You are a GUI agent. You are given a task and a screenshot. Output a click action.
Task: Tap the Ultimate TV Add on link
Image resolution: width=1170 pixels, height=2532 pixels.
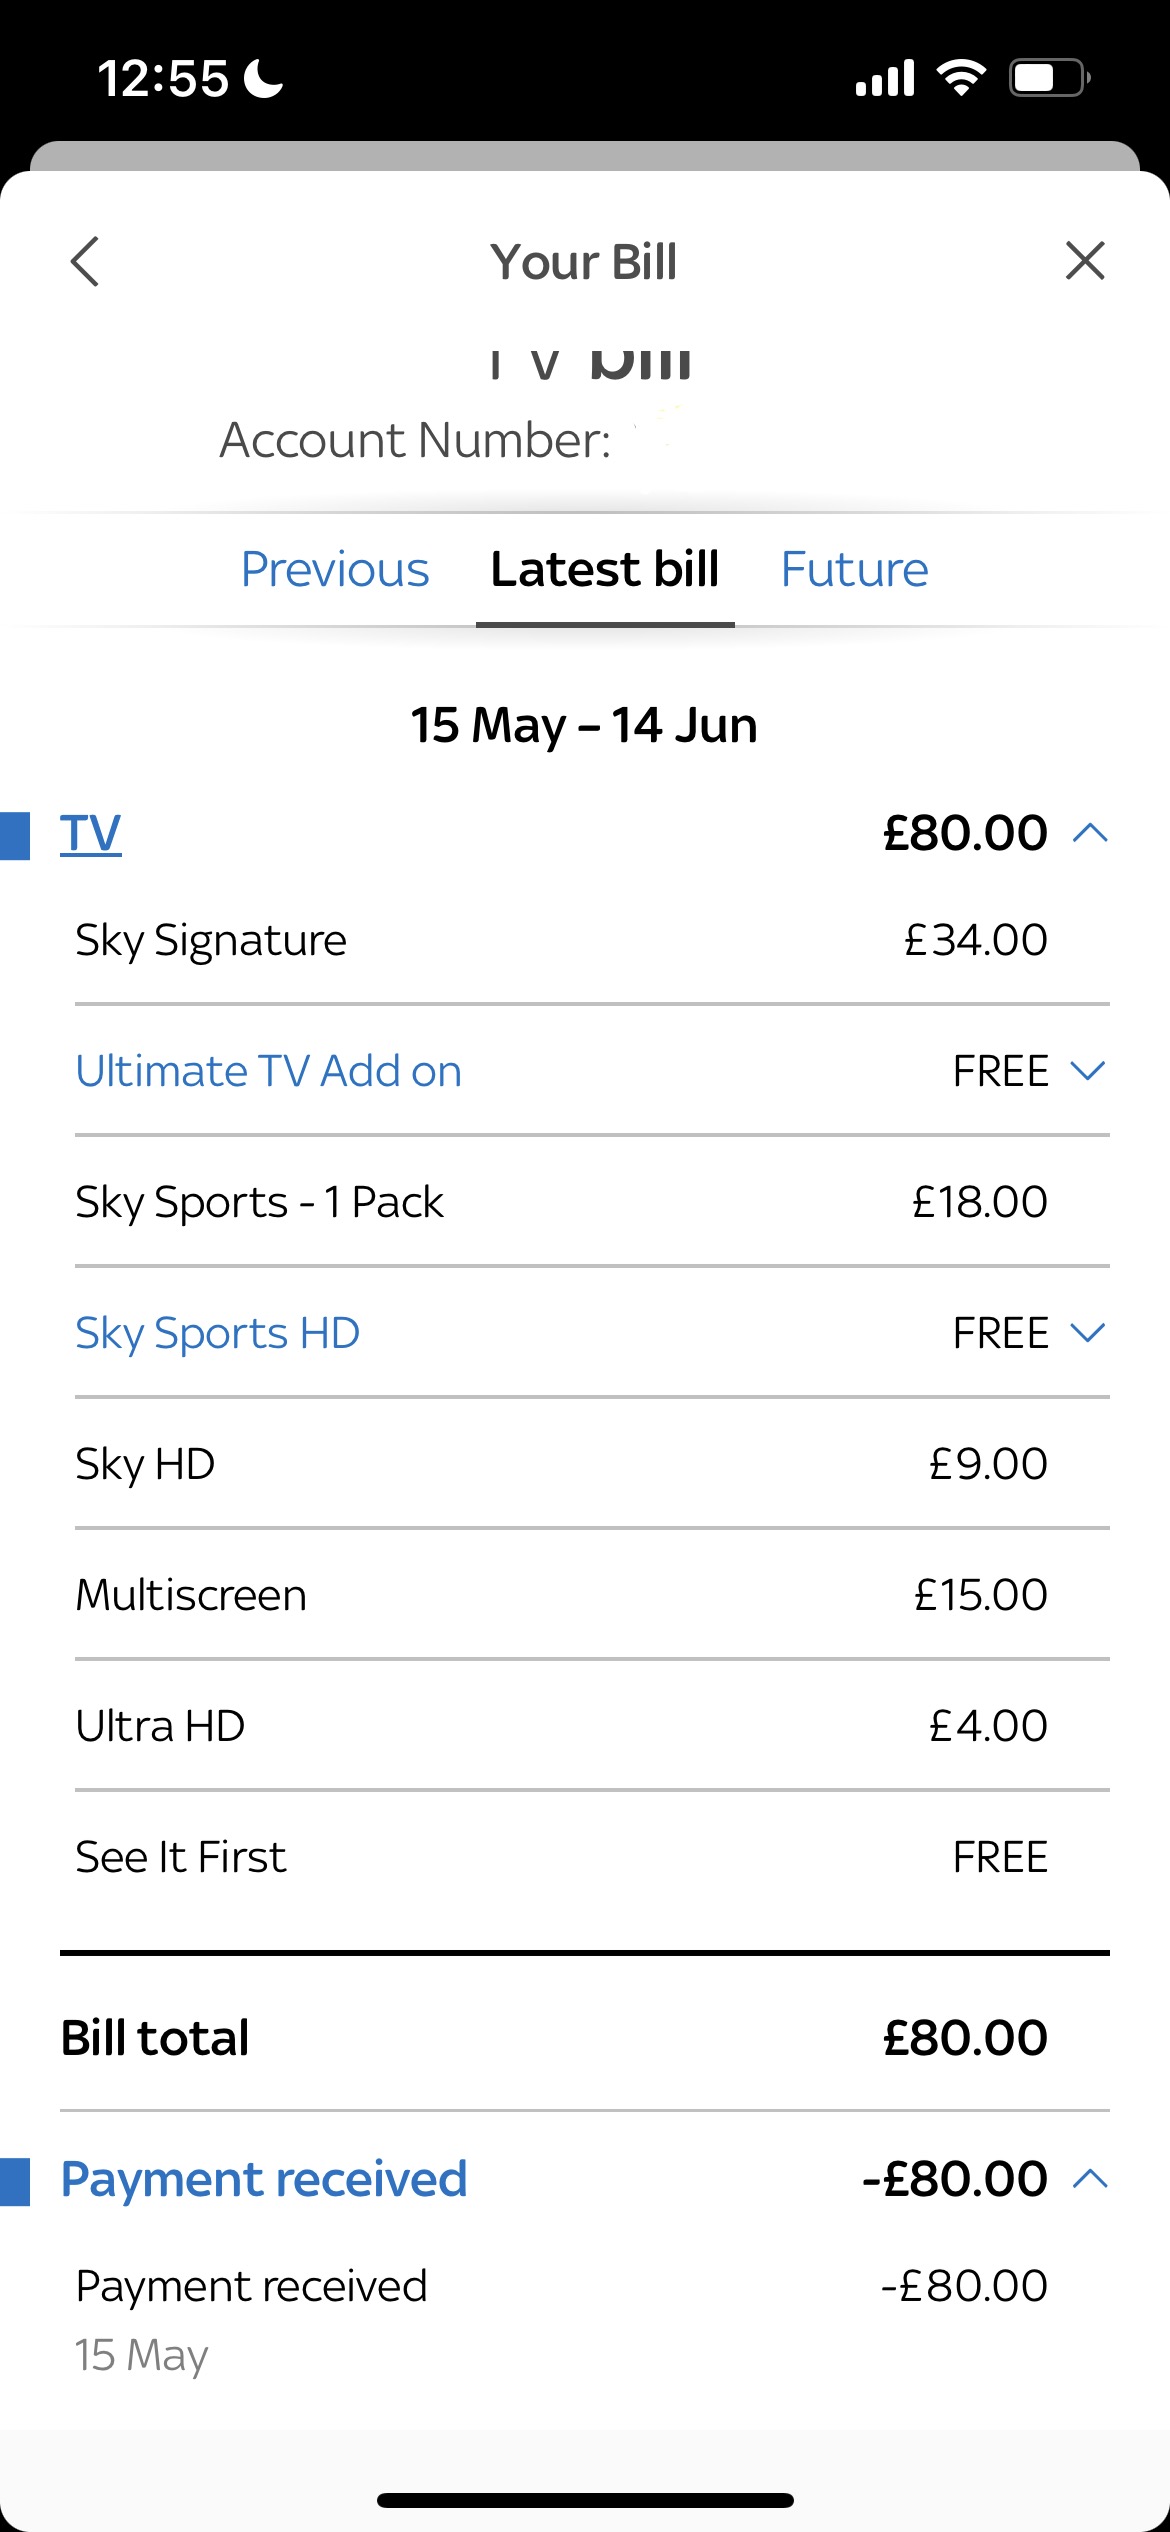pos(269,1071)
